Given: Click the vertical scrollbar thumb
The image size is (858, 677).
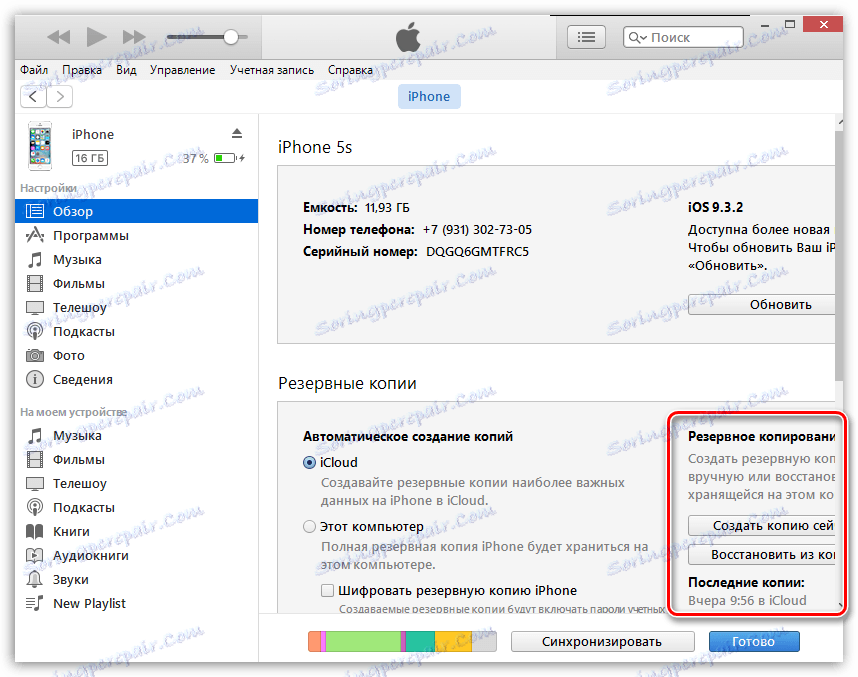Looking at the screenshot, I should pos(839,254).
